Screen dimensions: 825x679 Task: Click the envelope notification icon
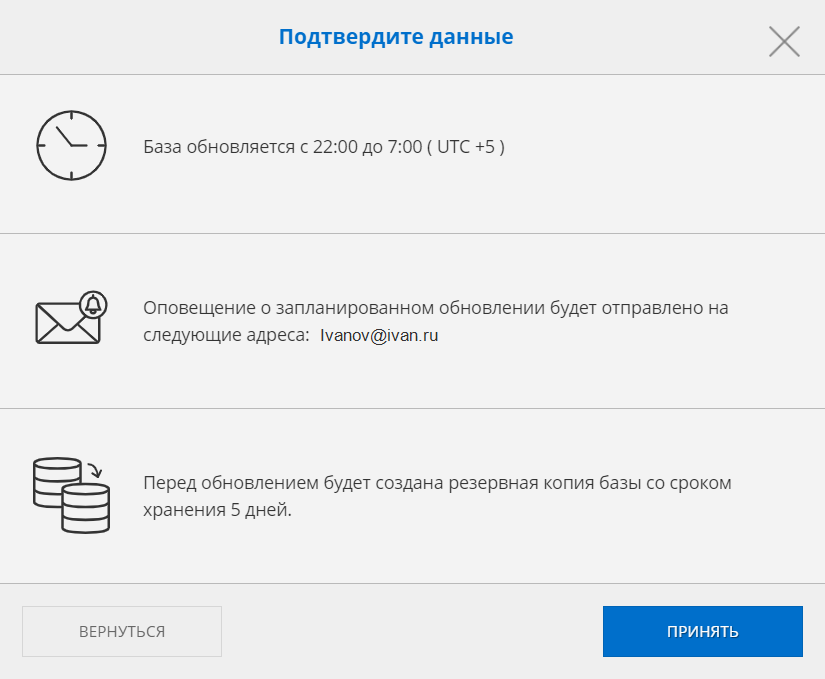(68, 322)
